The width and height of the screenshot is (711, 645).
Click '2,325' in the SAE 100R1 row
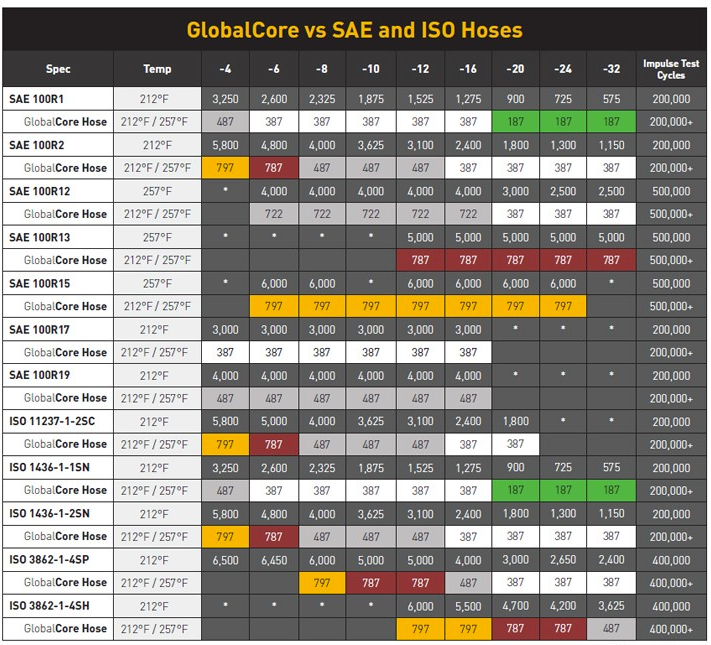pos(322,99)
